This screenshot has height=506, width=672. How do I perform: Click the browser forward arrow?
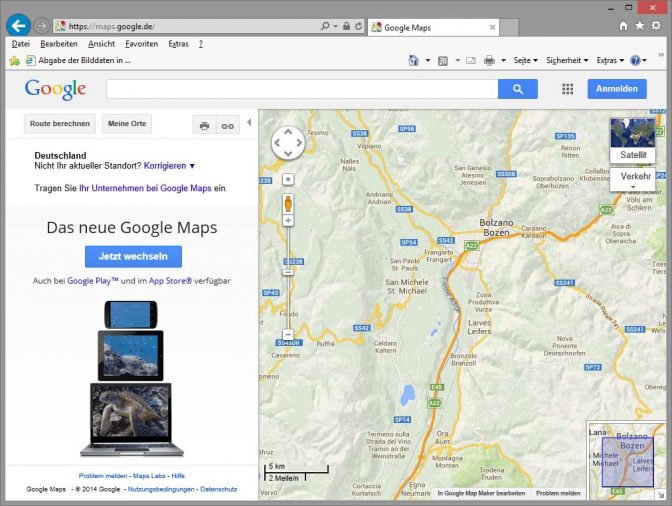[x=41, y=26]
